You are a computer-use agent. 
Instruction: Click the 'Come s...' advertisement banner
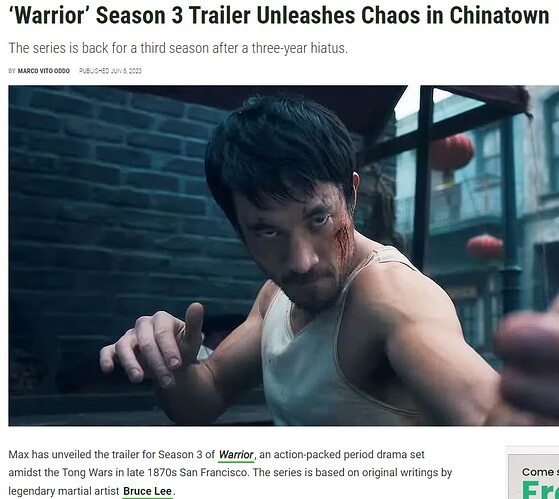(x=534, y=474)
